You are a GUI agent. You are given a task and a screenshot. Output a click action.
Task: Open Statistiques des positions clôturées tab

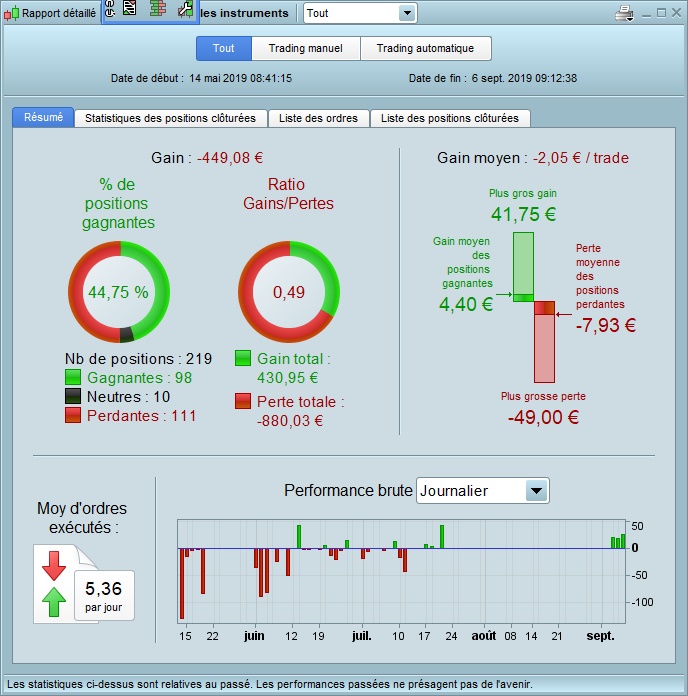tap(170, 119)
